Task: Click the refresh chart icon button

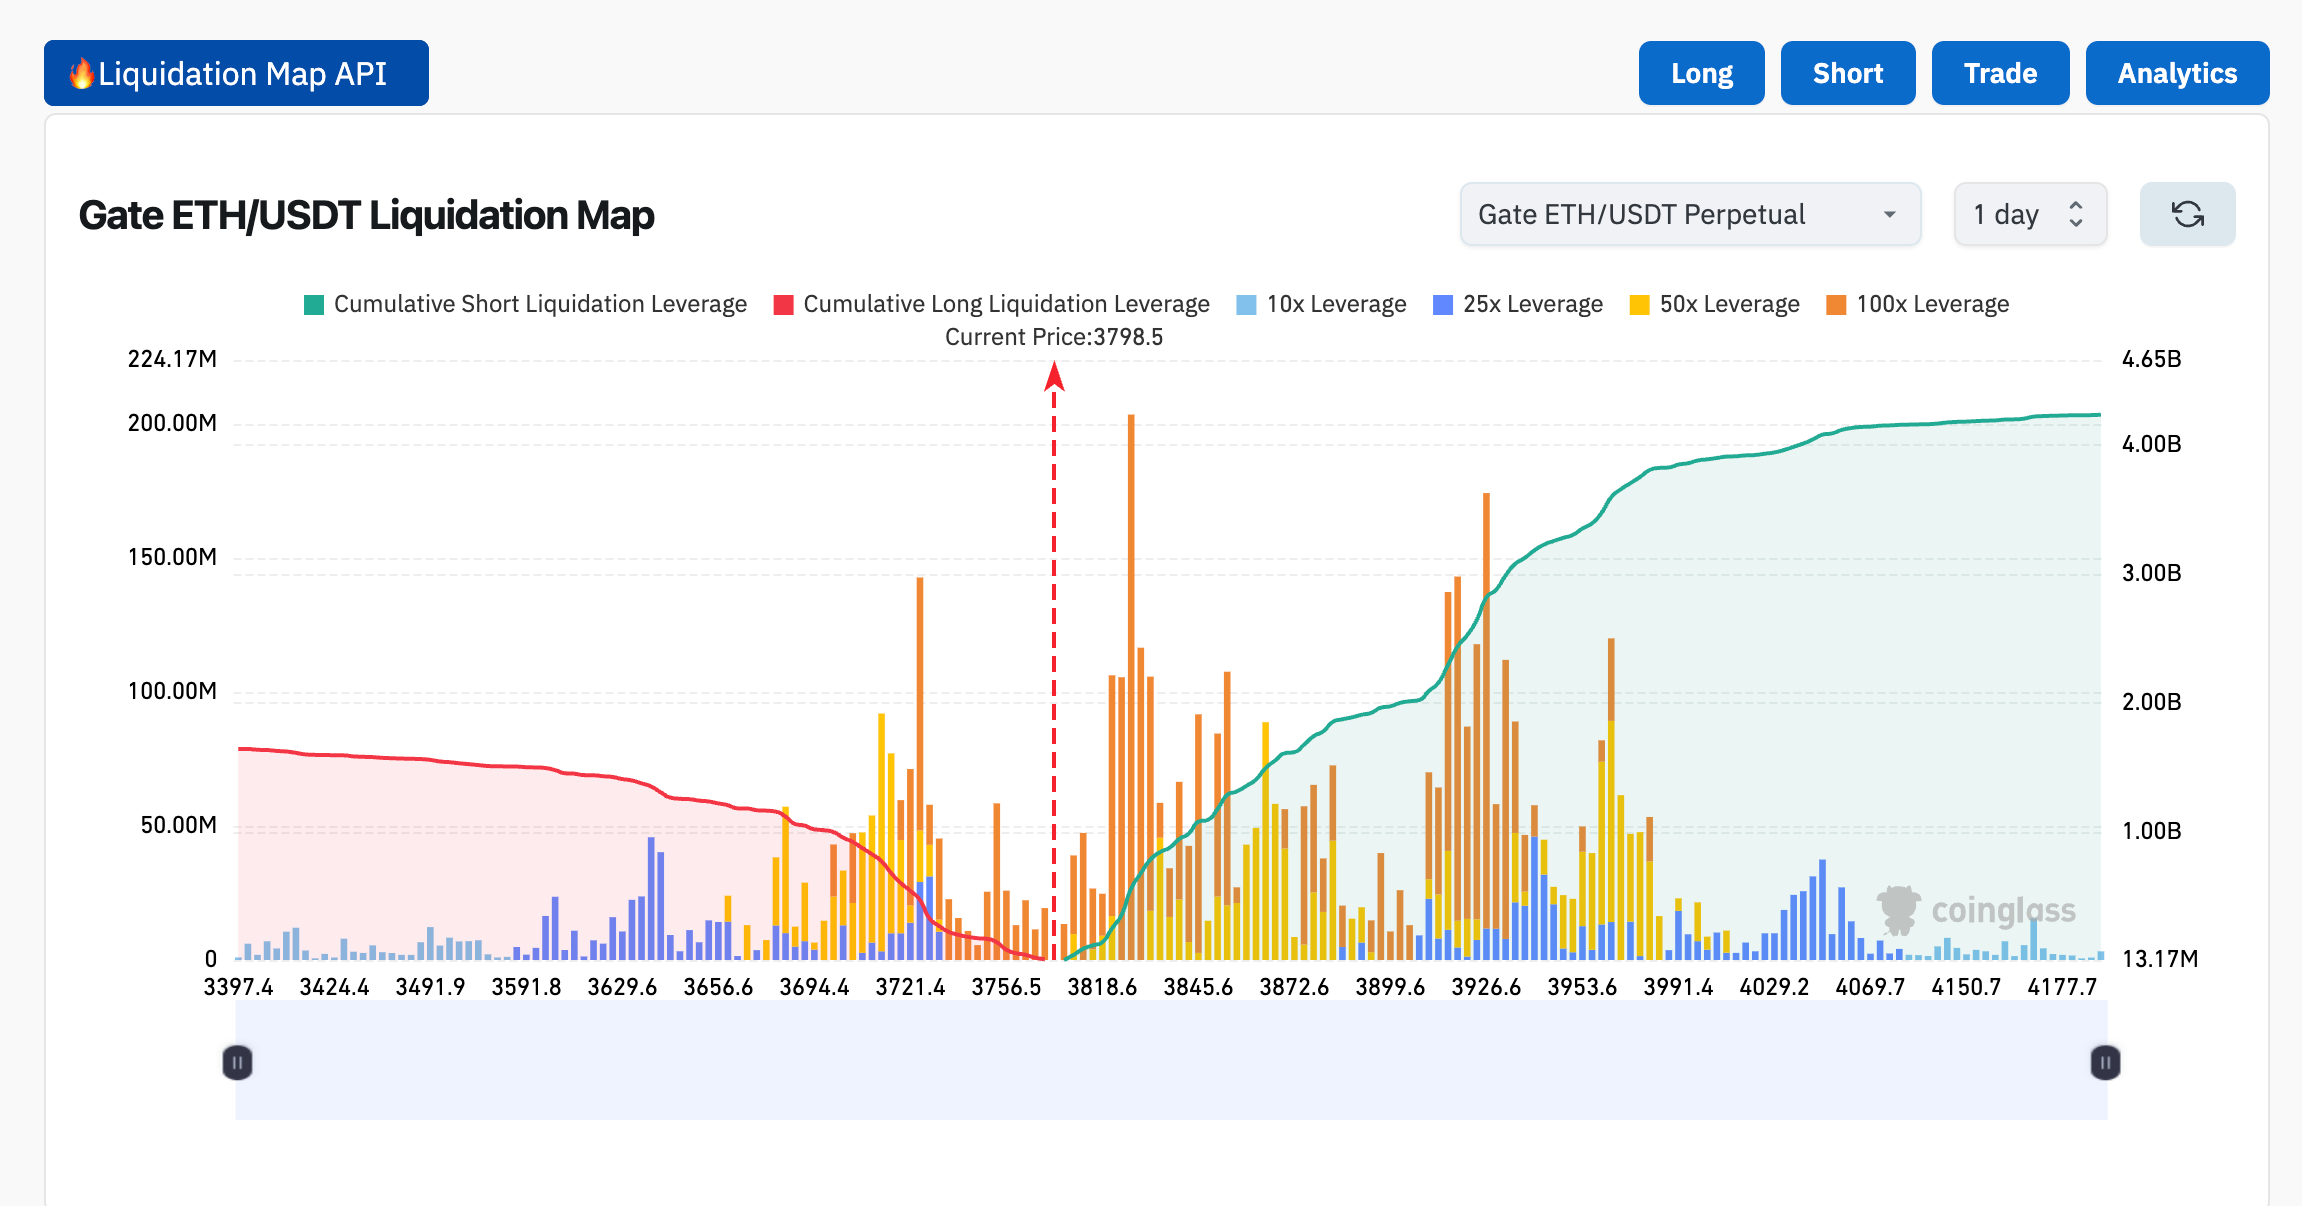Action: (x=2187, y=214)
